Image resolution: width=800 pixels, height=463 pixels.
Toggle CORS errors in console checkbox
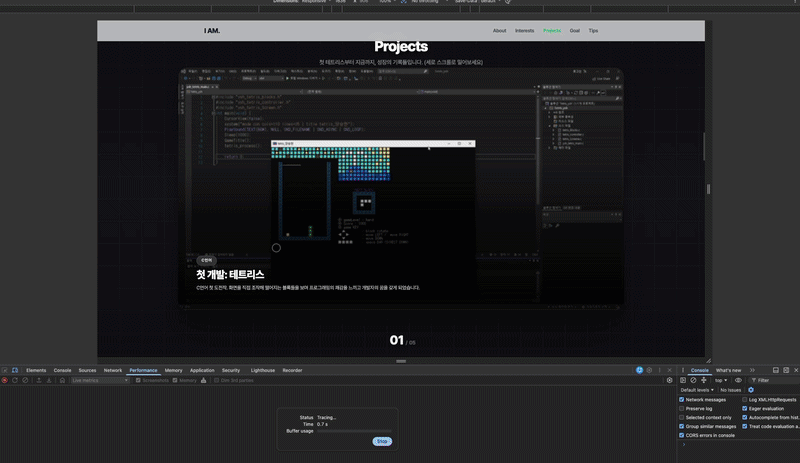coord(682,435)
